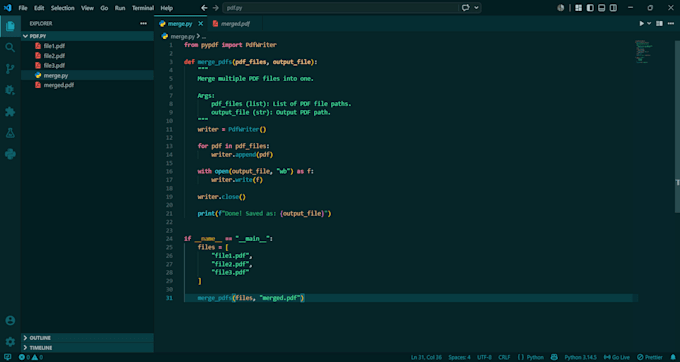Run Python file with the play button
This screenshot has height=362, width=680.
[641, 23]
